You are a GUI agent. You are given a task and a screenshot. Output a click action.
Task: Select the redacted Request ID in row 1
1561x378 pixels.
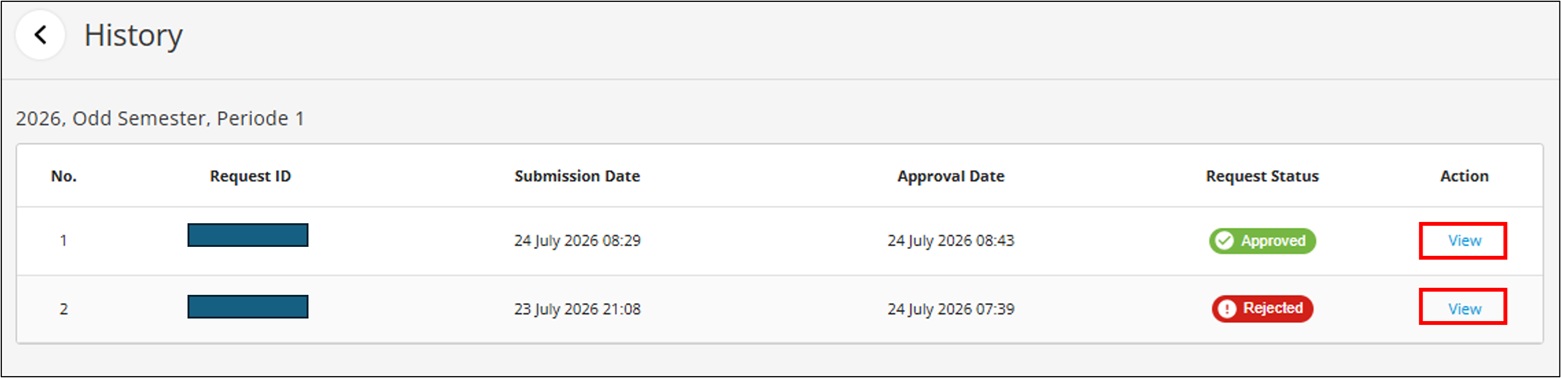click(x=248, y=235)
